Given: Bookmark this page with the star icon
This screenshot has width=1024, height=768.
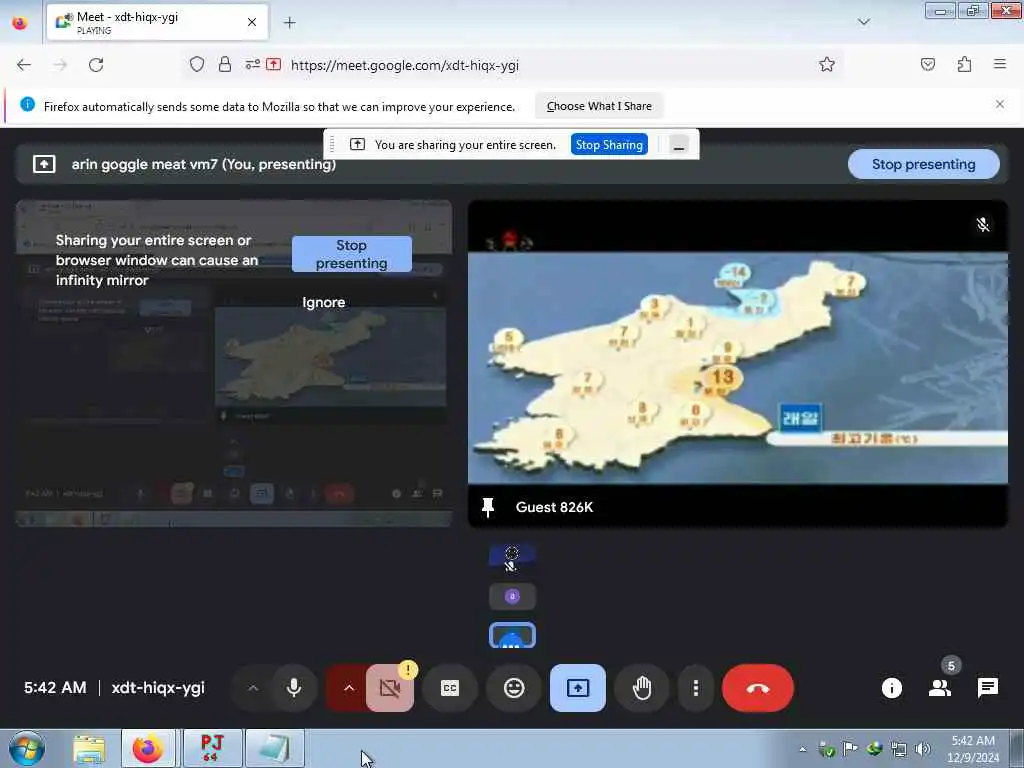Looking at the screenshot, I should pyautogui.click(x=827, y=64).
